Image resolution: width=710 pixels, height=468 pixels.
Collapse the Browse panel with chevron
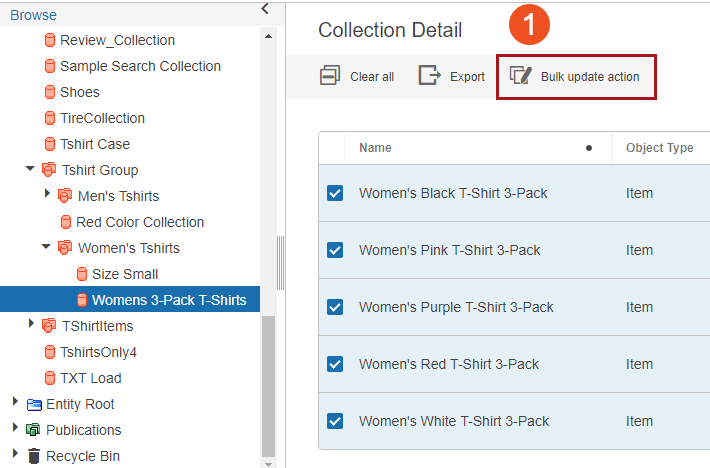tap(265, 9)
